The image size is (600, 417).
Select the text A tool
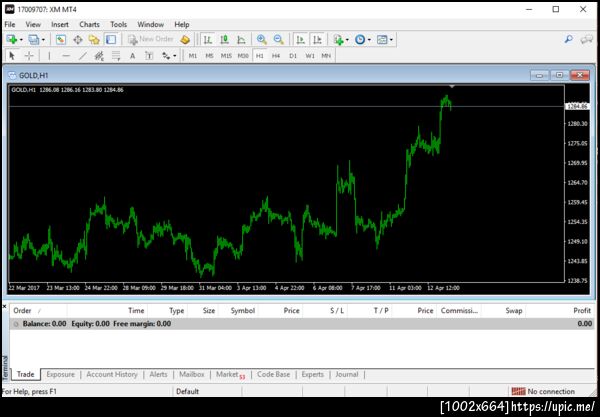132,56
